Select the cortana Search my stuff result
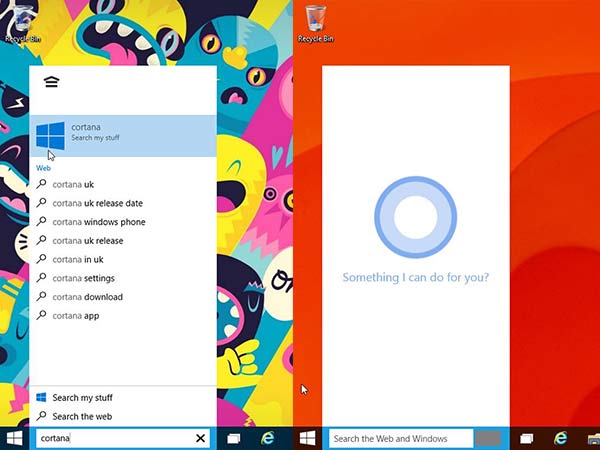Screen dimensions: 600x450 click(123, 135)
